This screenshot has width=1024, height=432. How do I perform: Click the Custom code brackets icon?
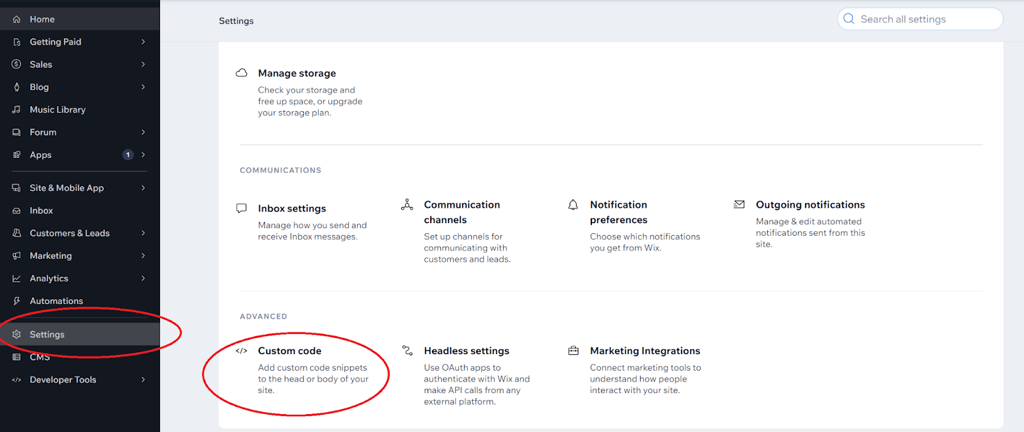pyautogui.click(x=241, y=350)
